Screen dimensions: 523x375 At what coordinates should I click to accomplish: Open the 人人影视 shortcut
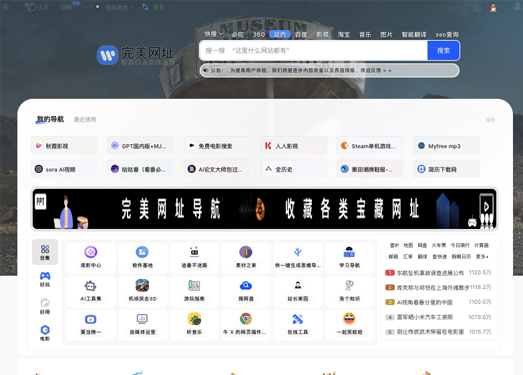pyautogui.click(x=294, y=146)
